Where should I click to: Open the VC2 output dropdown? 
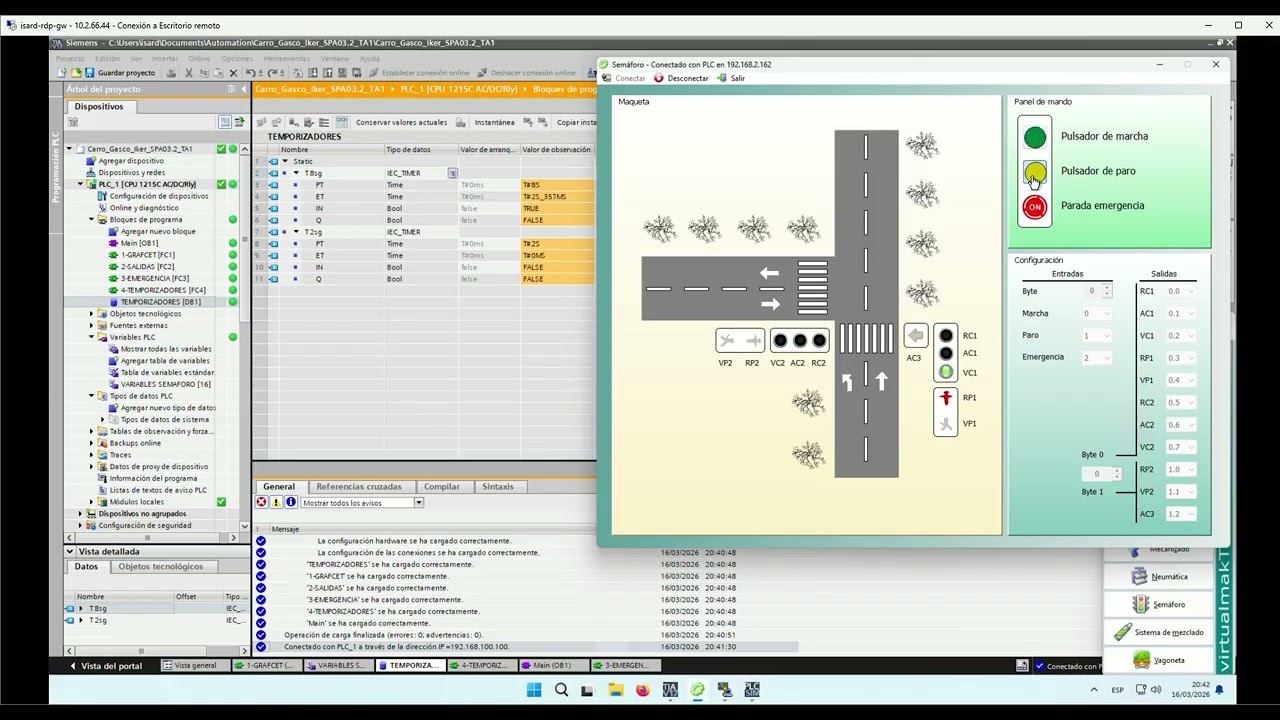point(1181,448)
